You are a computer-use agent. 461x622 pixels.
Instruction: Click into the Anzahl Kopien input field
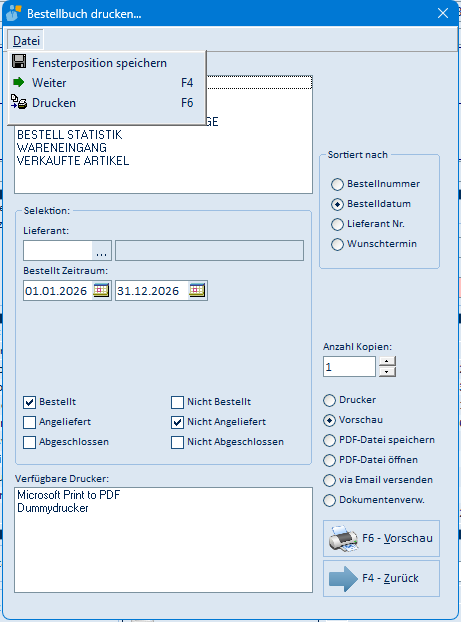(349, 367)
